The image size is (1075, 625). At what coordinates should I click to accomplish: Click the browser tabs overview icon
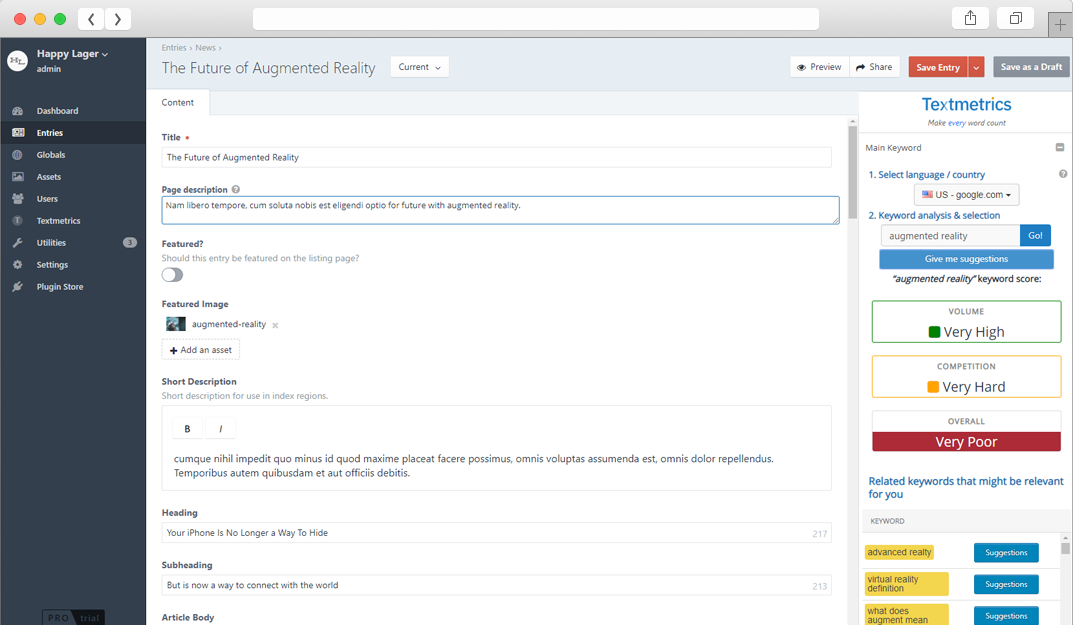[1015, 19]
